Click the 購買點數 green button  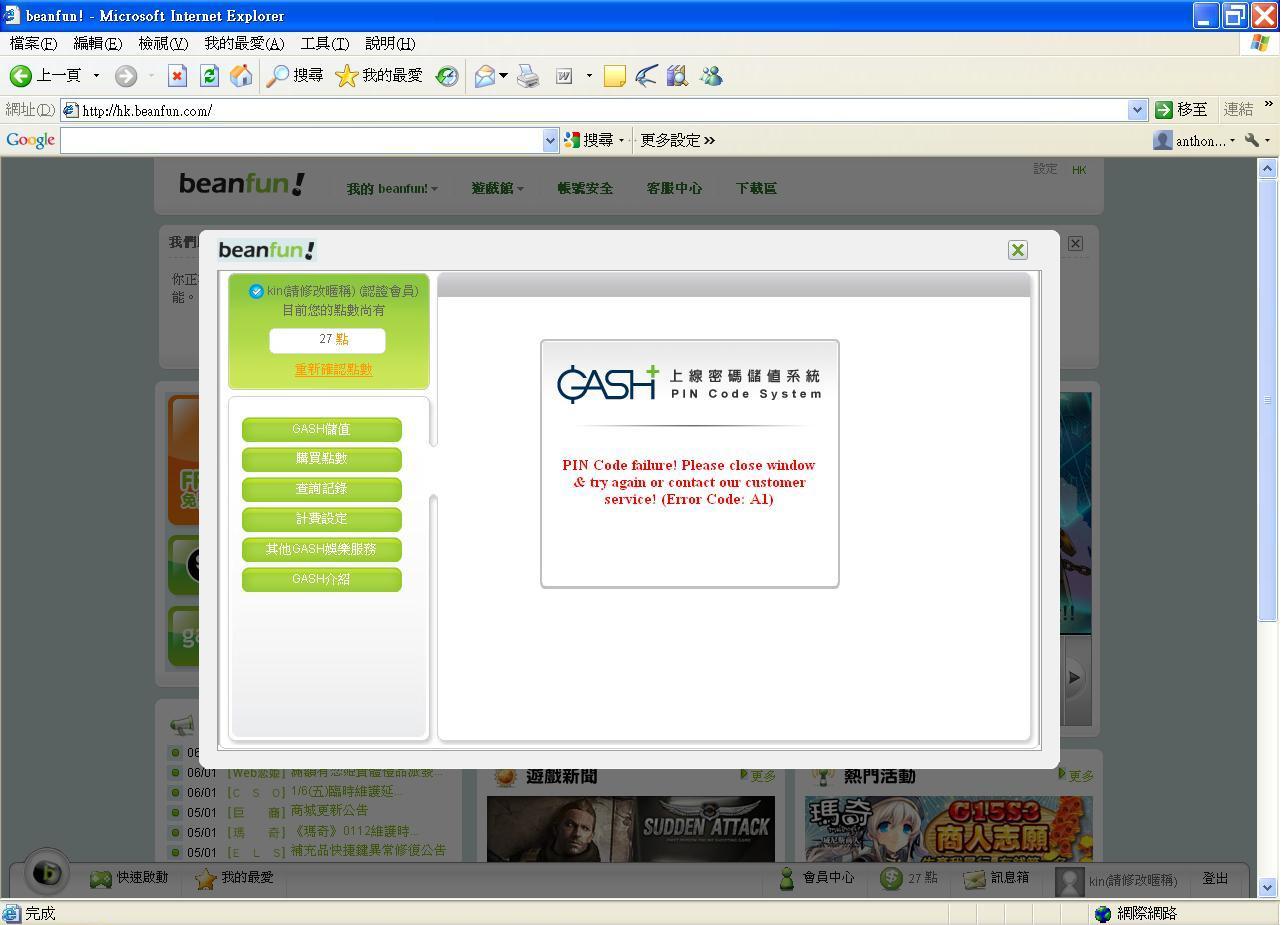point(322,459)
